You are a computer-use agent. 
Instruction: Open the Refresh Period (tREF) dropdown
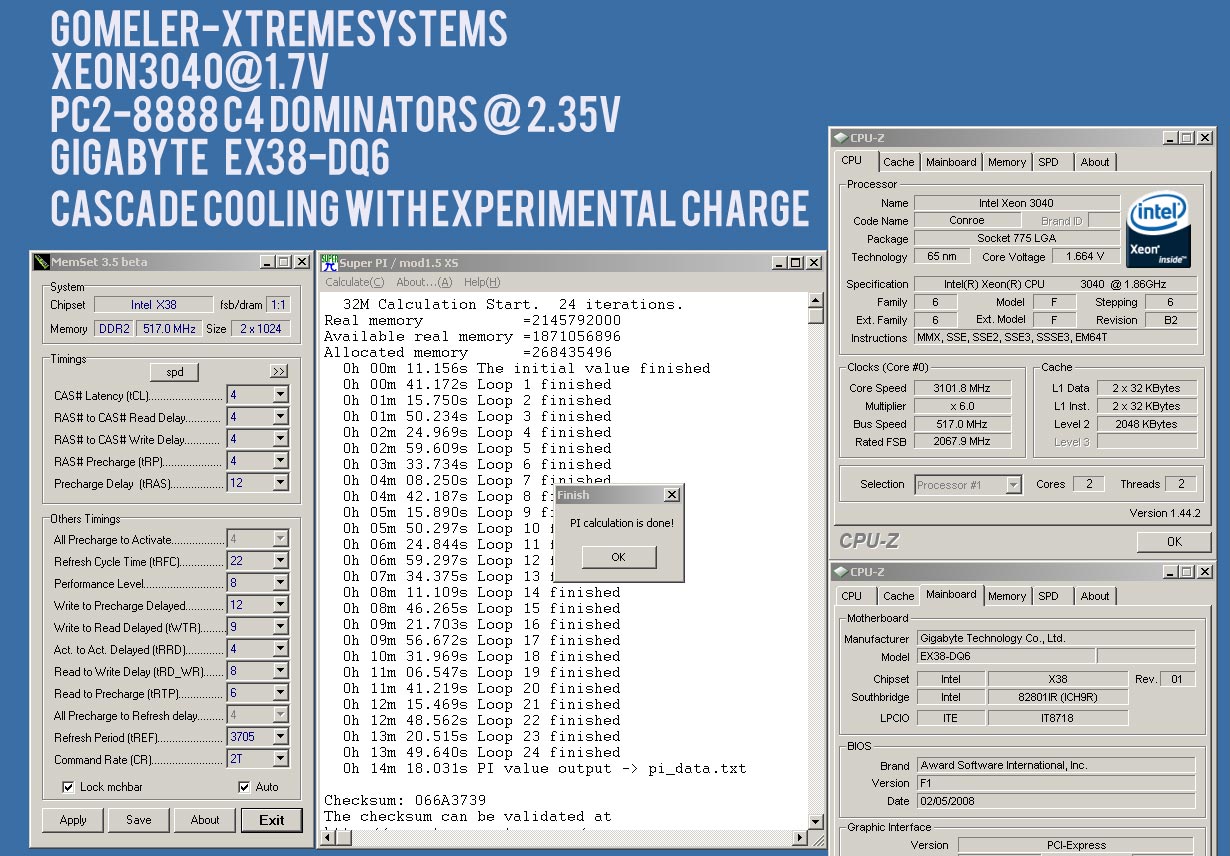click(x=280, y=737)
